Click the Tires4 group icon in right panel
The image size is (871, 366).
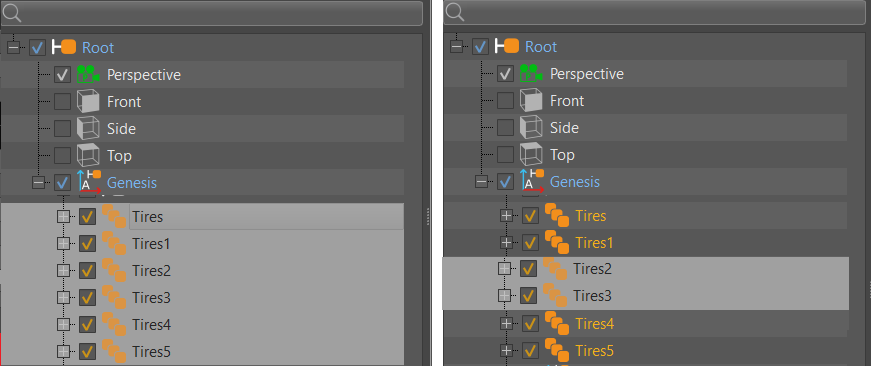coord(557,323)
